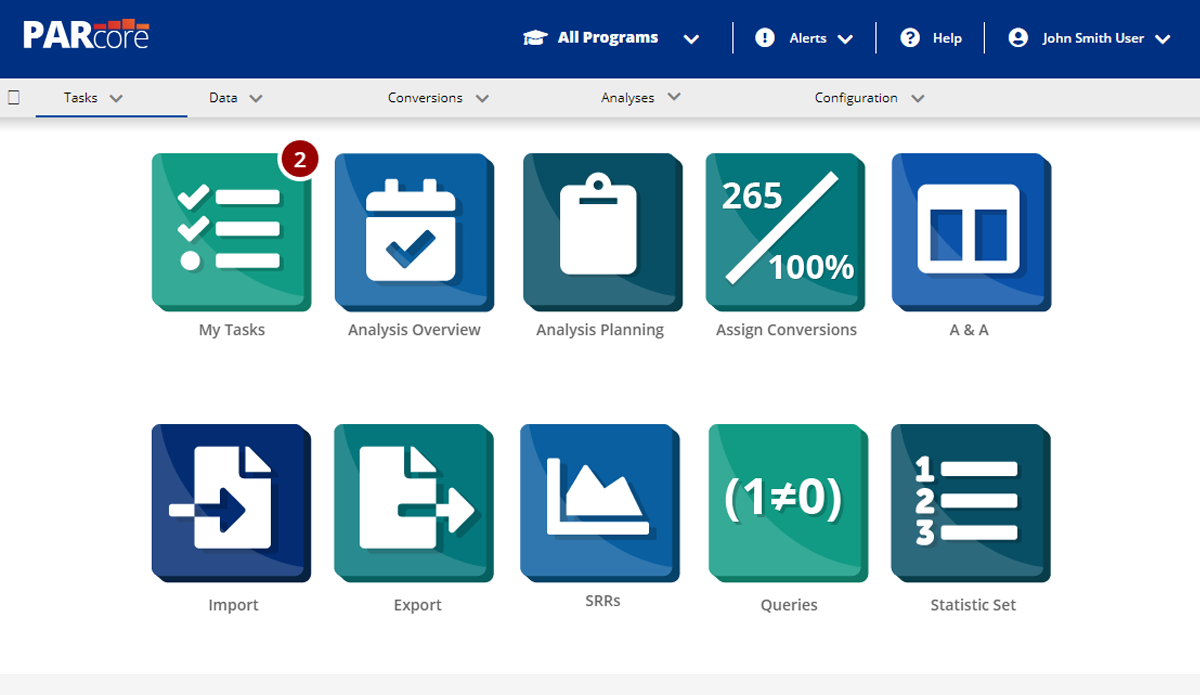Image resolution: width=1200 pixels, height=695 pixels.
Task: Expand the Alerts dropdown
Action: point(805,38)
